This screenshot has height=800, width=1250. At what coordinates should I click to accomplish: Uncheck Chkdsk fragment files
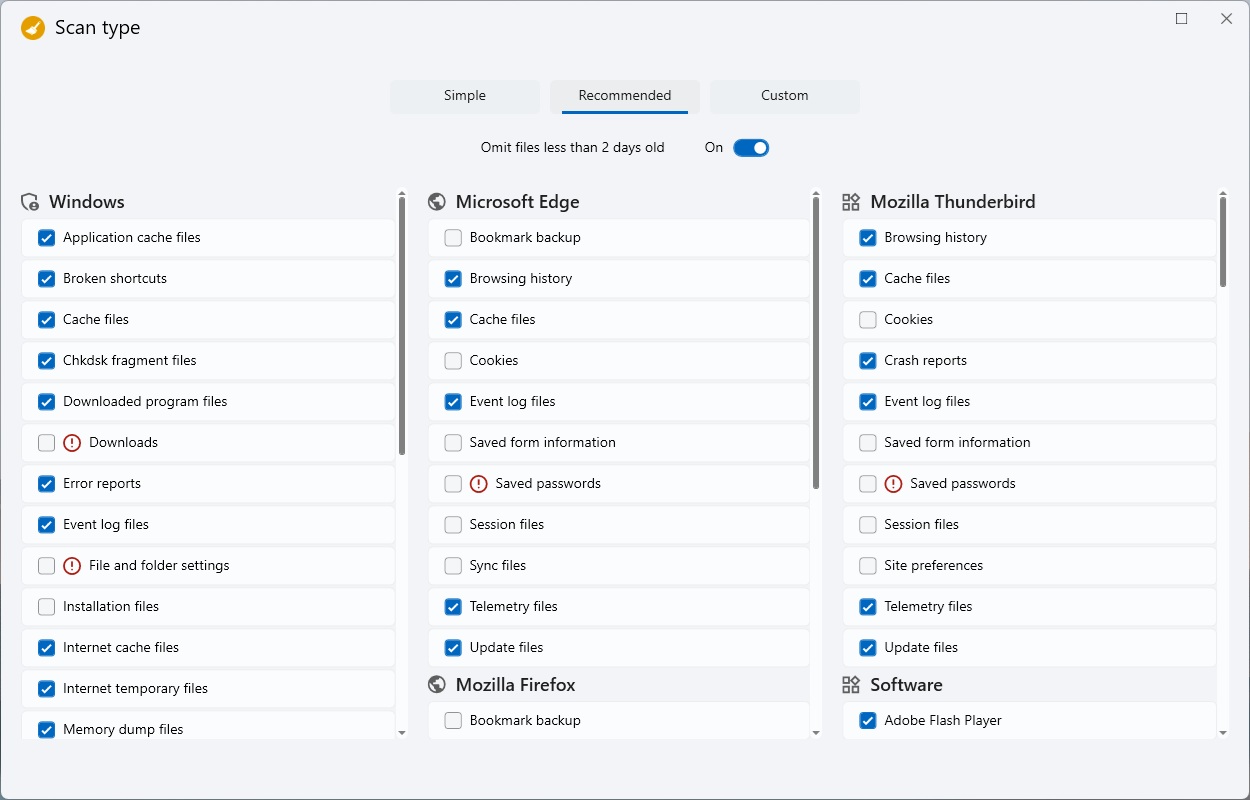(46, 361)
